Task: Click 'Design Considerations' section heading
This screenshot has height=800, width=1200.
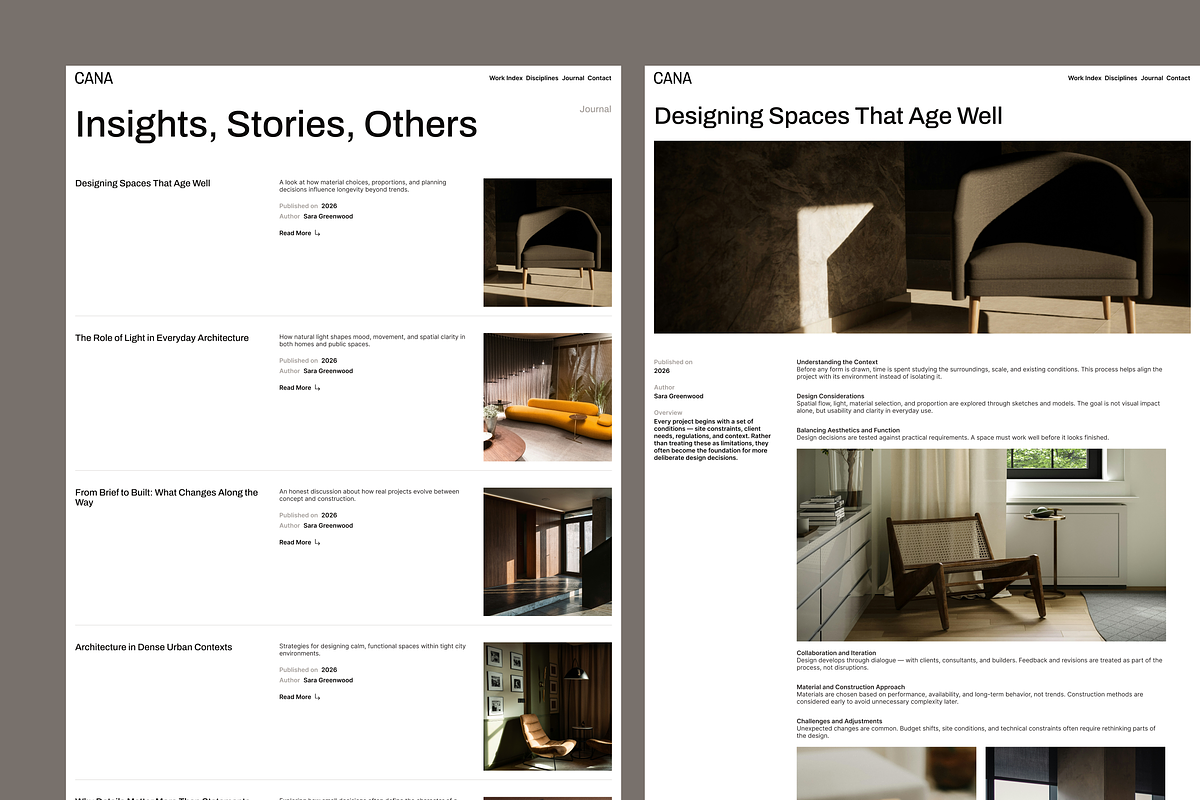Action: click(830, 396)
